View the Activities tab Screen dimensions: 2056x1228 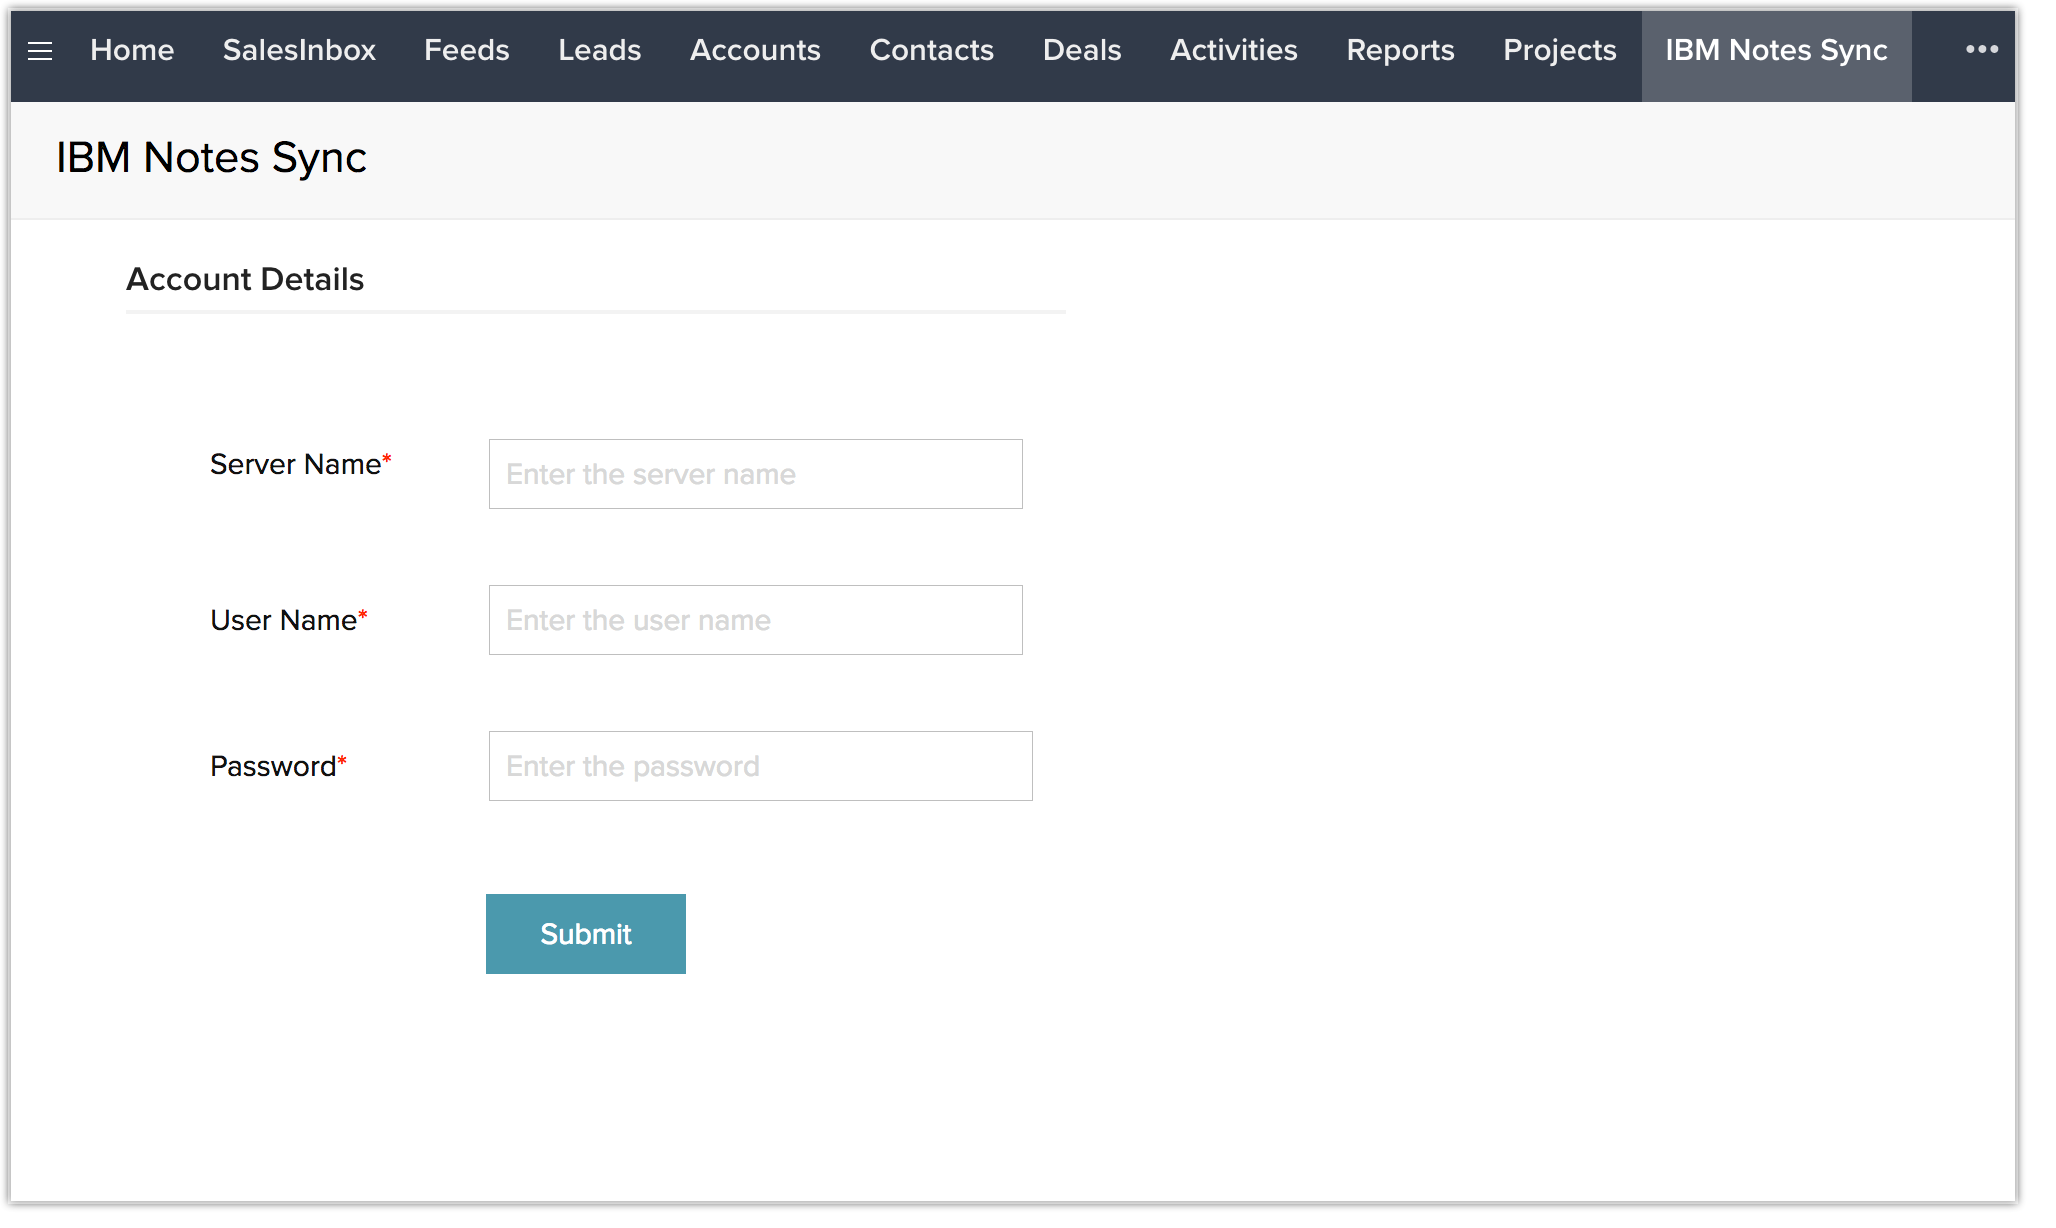pyautogui.click(x=1233, y=51)
